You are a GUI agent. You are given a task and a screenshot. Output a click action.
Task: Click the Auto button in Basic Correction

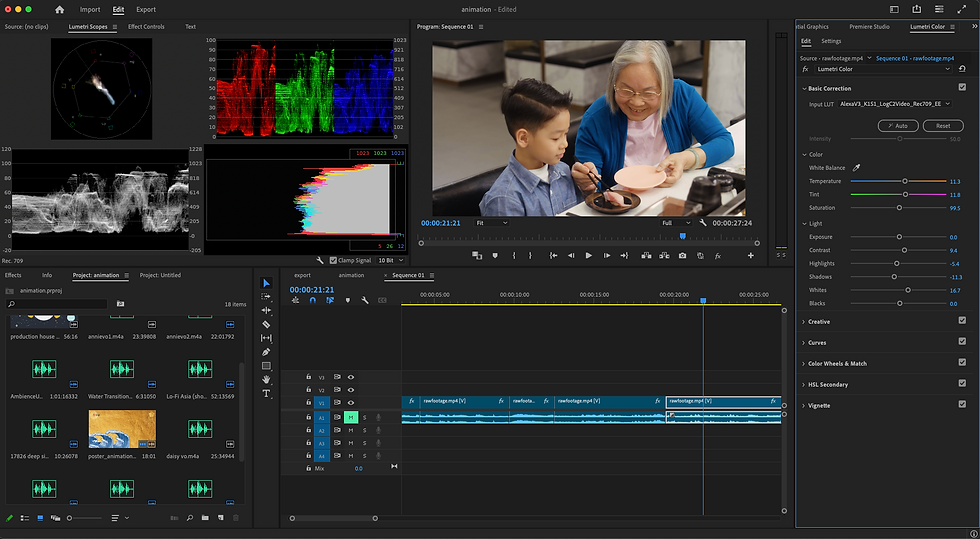898,126
